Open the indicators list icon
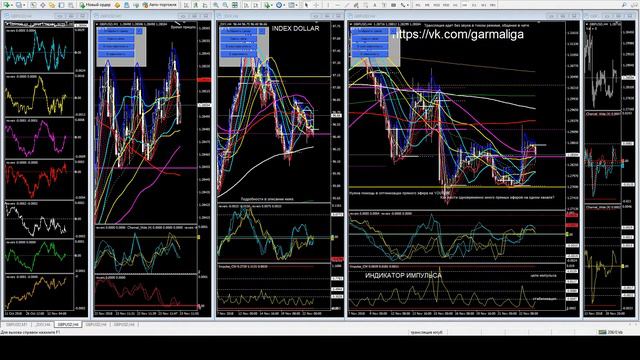Image resolution: width=640 pixels, height=360 pixels. (266, 4)
